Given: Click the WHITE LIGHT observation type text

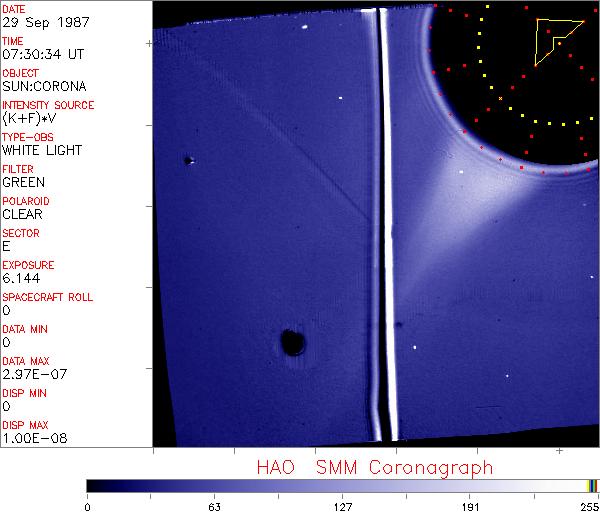Looking at the screenshot, I should (x=42, y=150).
